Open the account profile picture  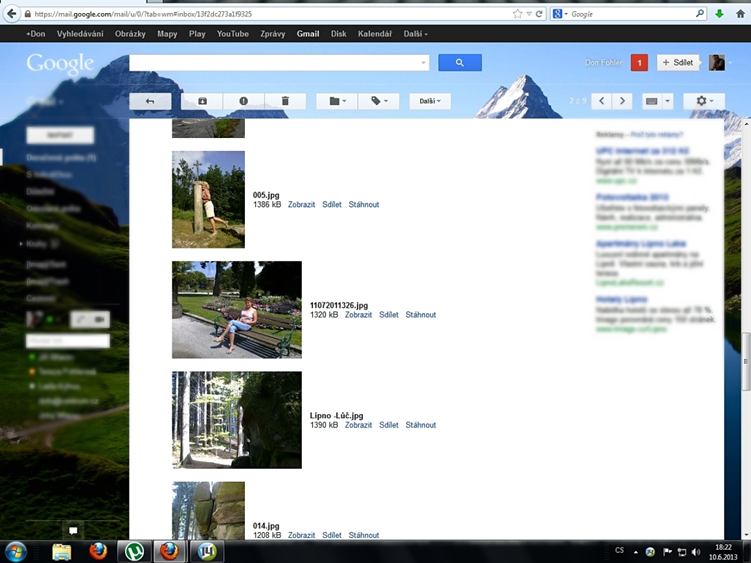click(717, 63)
